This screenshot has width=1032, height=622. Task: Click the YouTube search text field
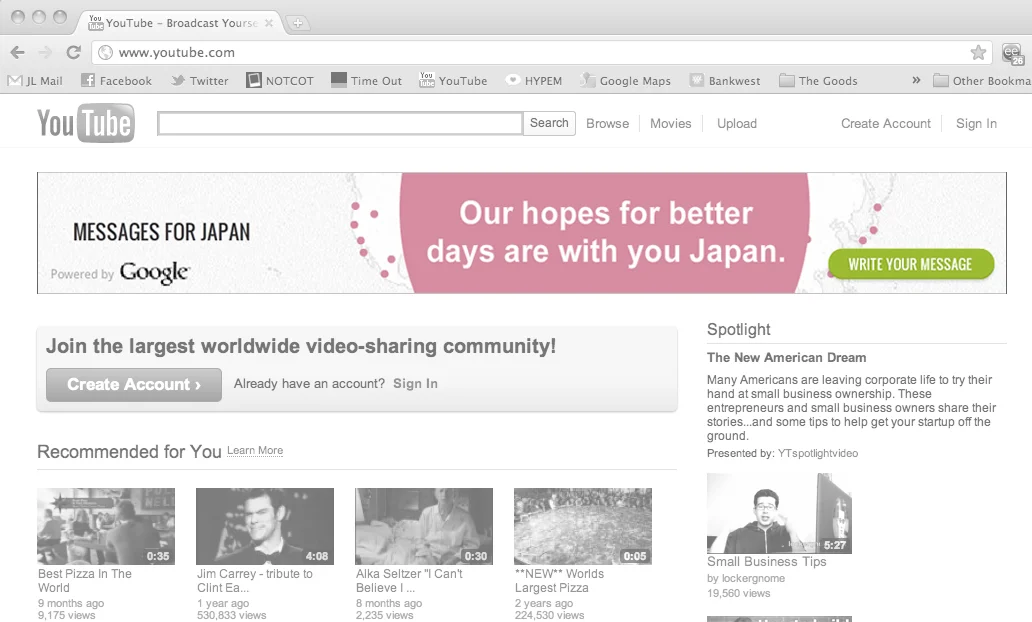[340, 123]
